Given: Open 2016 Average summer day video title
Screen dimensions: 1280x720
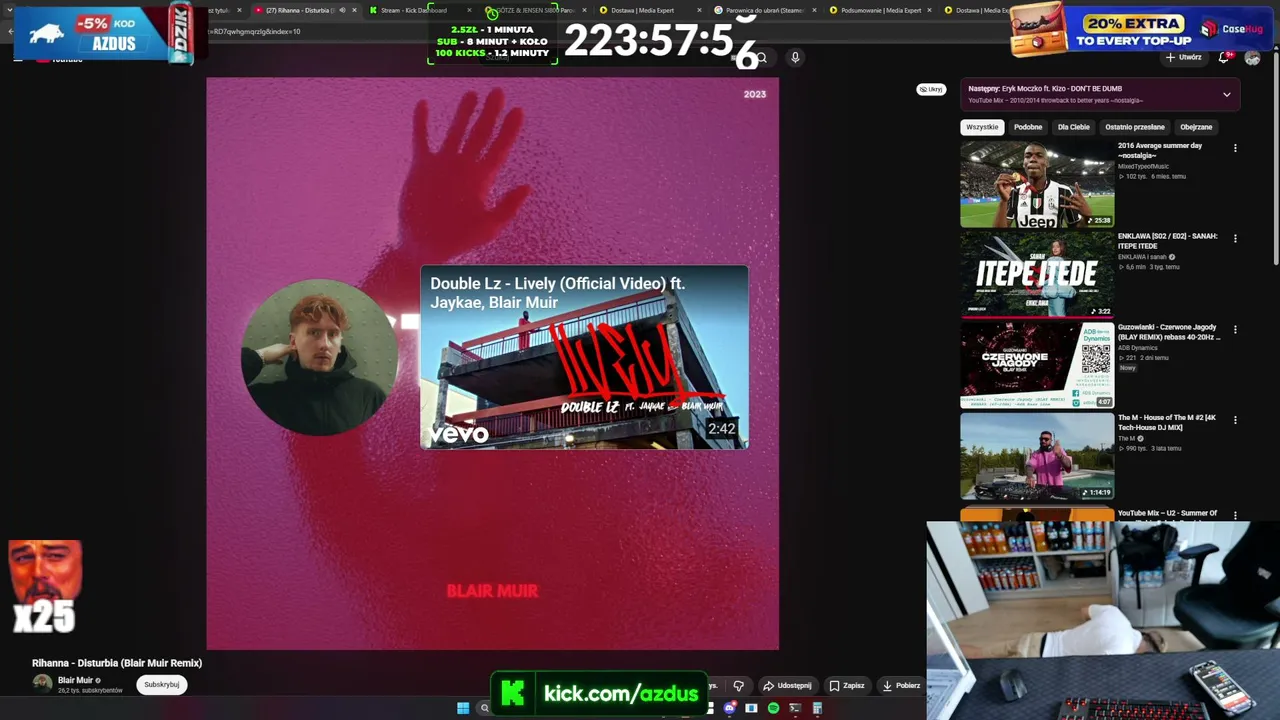Looking at the screenshot, I should tap(1160, 150).
